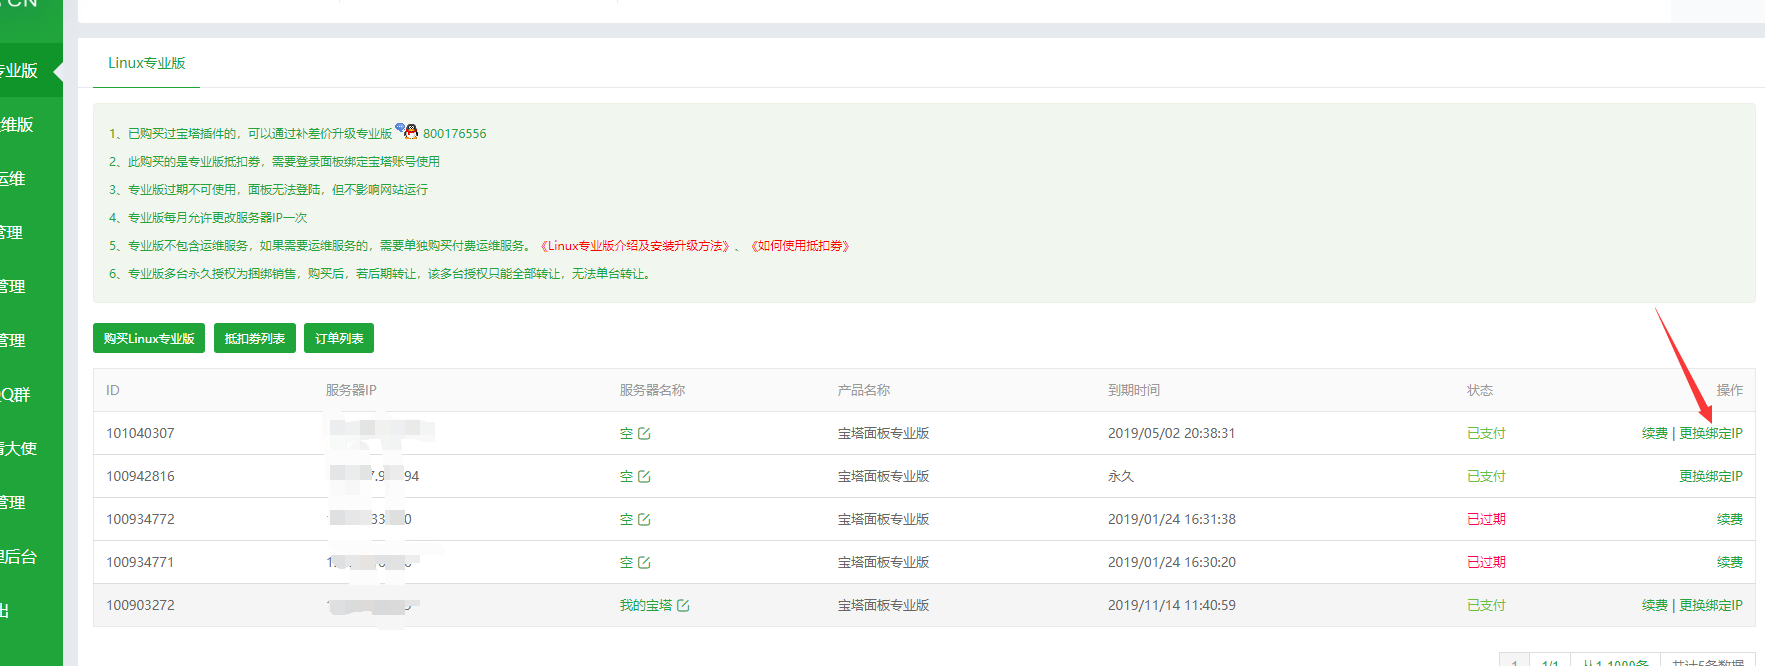Viewport: 1765px width, 666px height.
Task: Click 更换绑定IP for order 100903272
Action: (1711, 606)
